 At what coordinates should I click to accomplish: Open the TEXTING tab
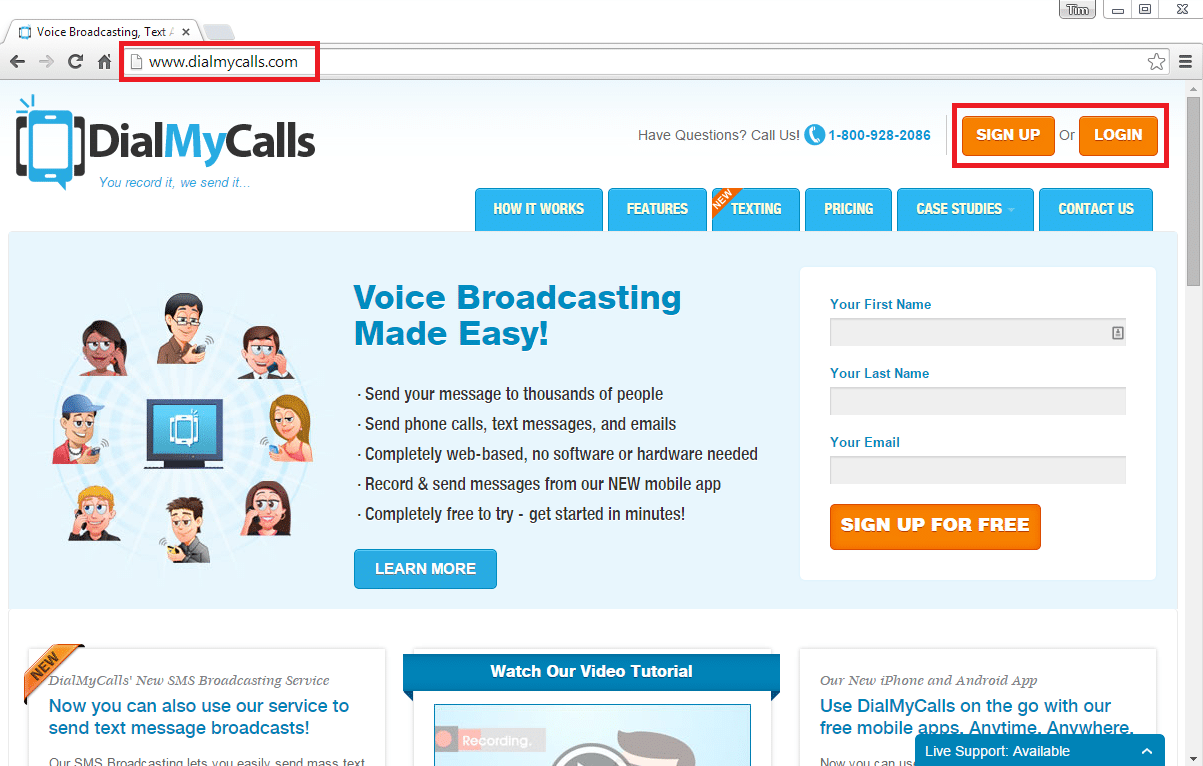click(756, 209)
